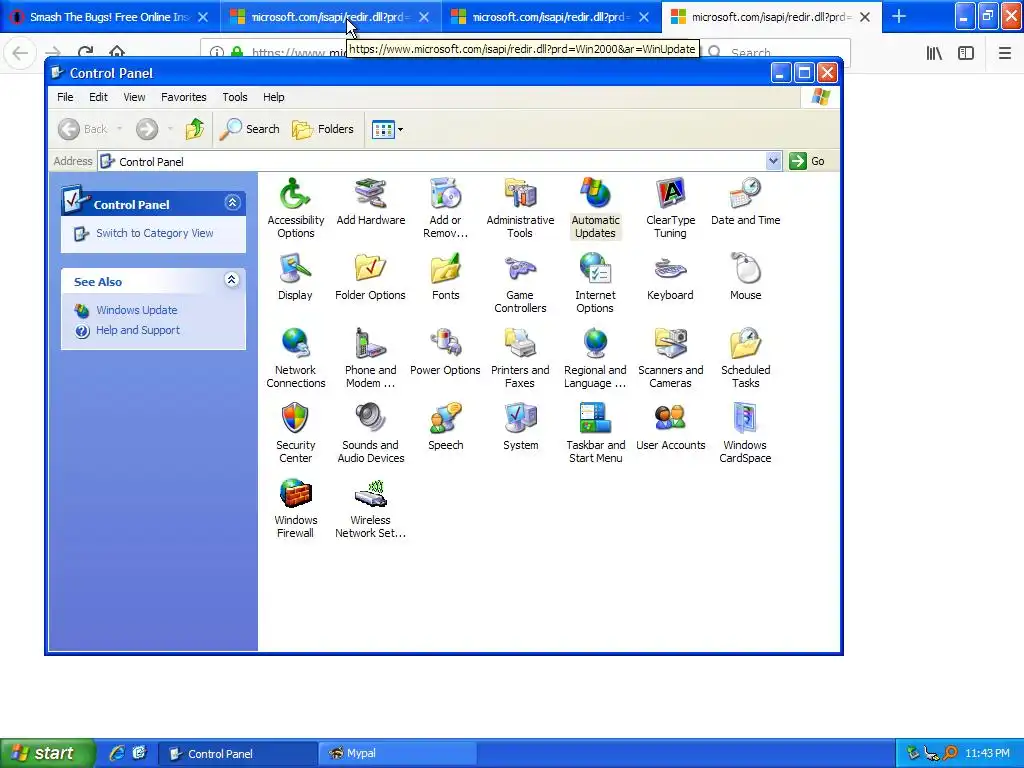Screen dimensions: 1024x768
Task: Open Forward button history dropdown arrow
Action: tap(170, 129)
